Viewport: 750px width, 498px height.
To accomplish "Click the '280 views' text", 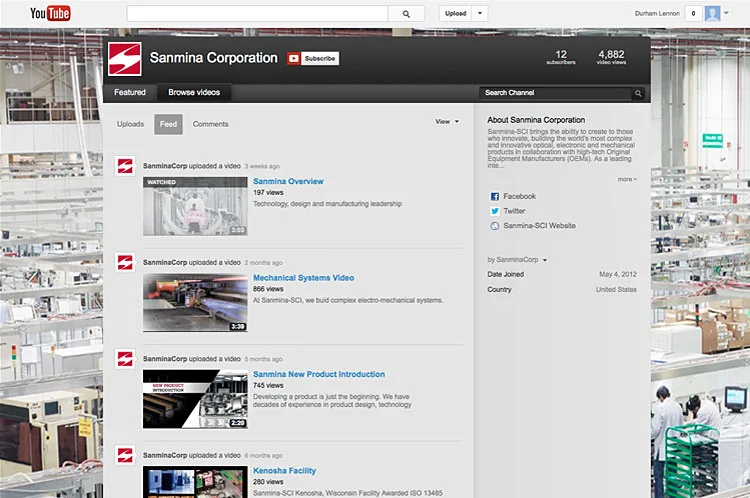I will (x=268, y=482).
